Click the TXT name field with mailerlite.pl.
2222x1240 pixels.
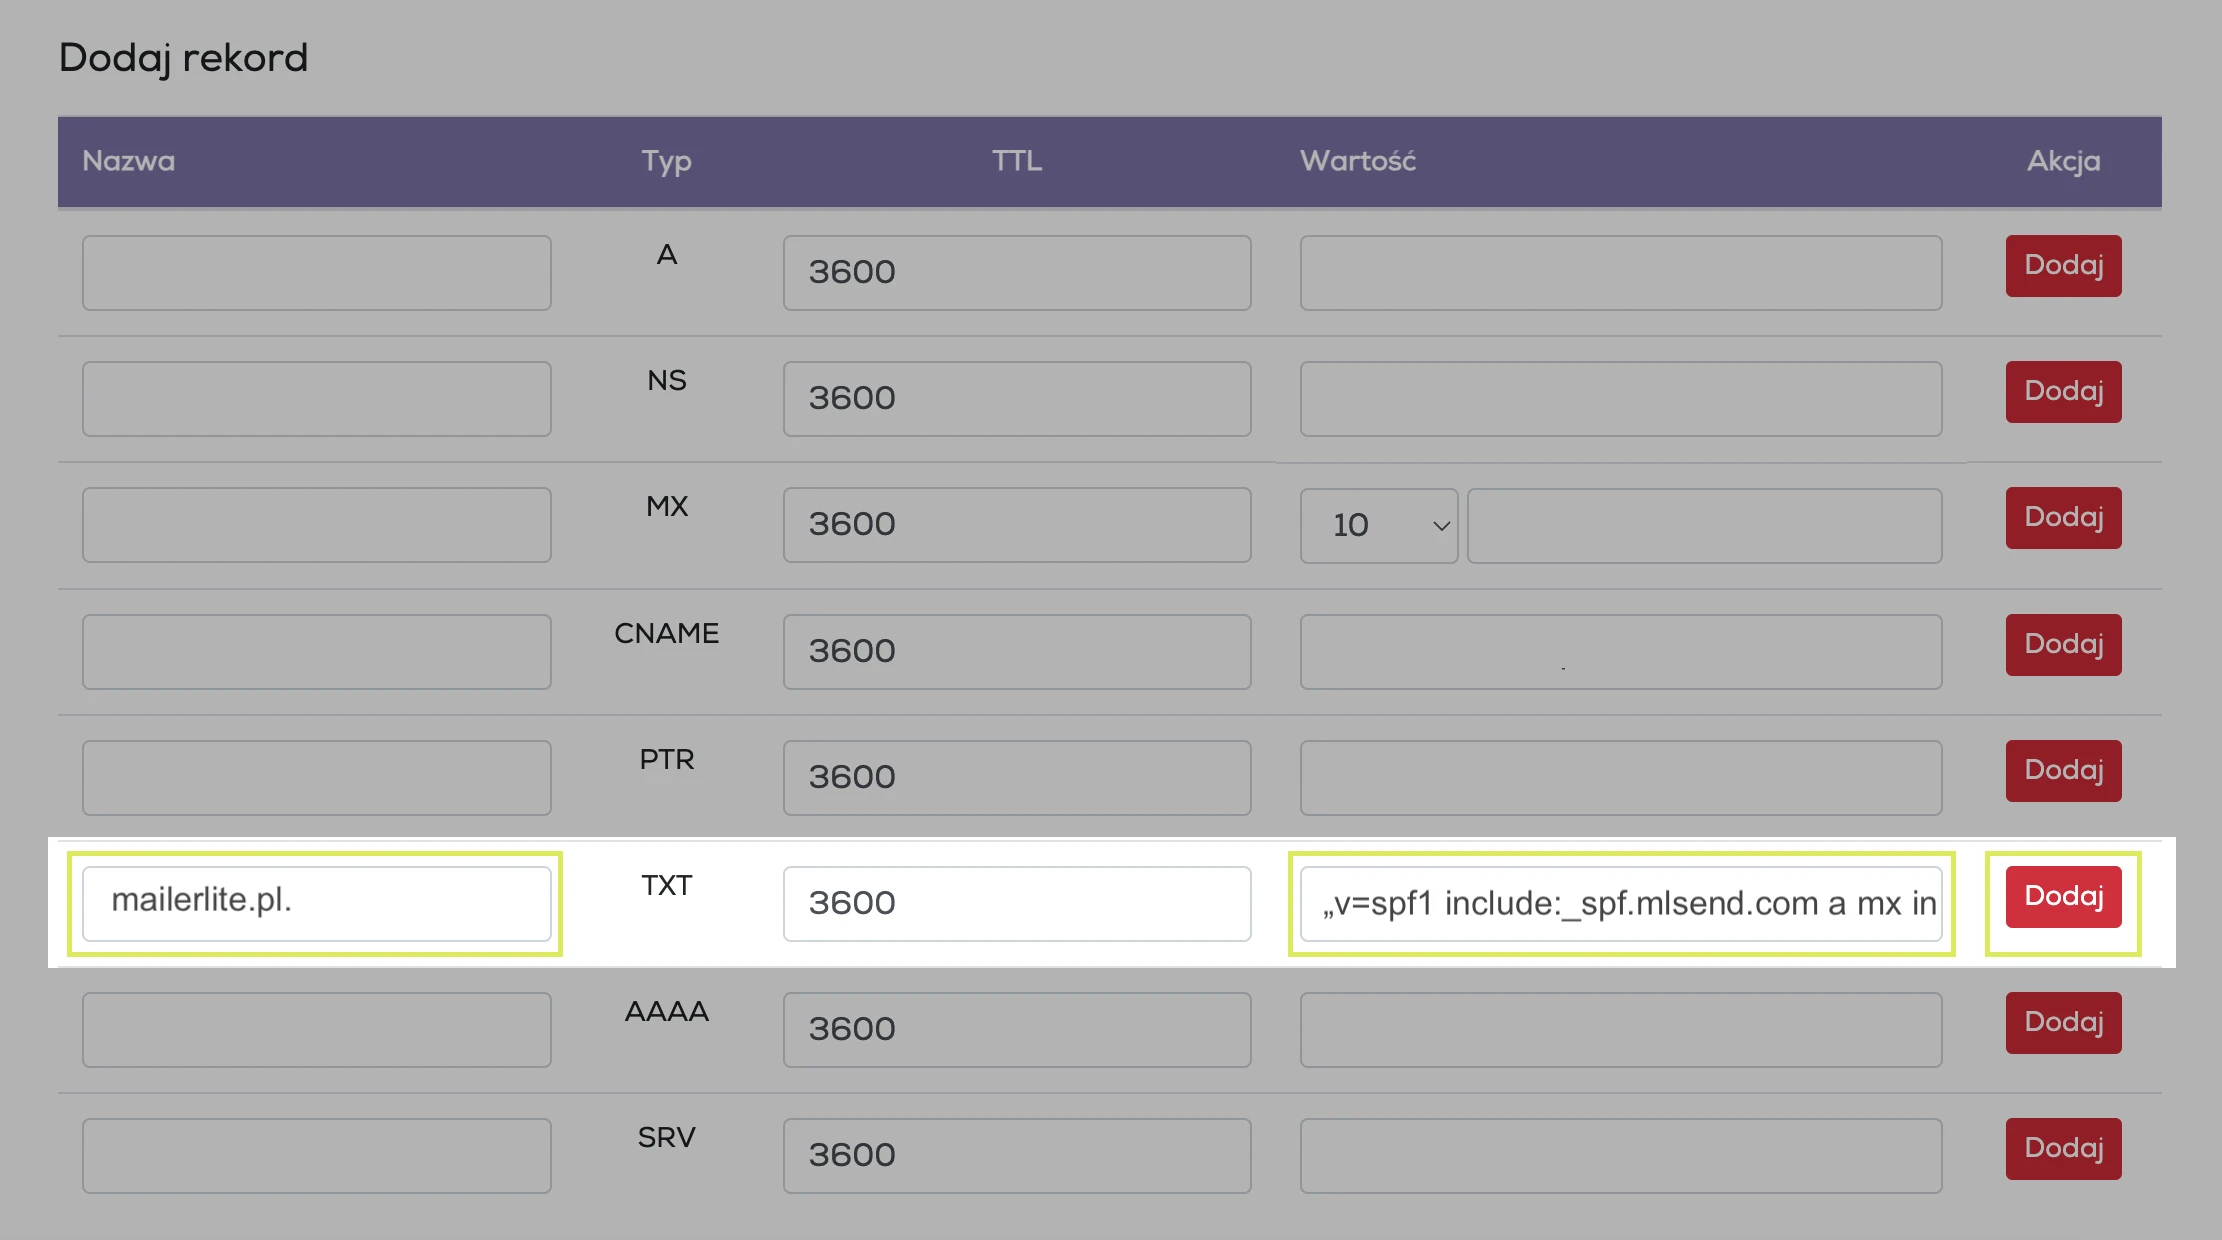pos(316,903)
